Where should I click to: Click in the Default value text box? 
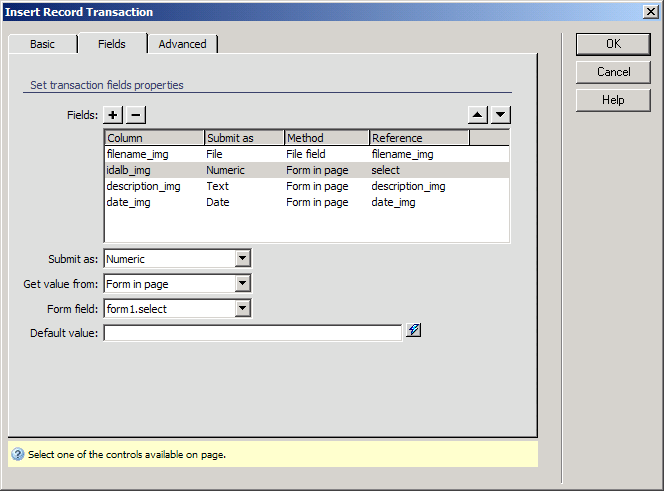(252, 333)
